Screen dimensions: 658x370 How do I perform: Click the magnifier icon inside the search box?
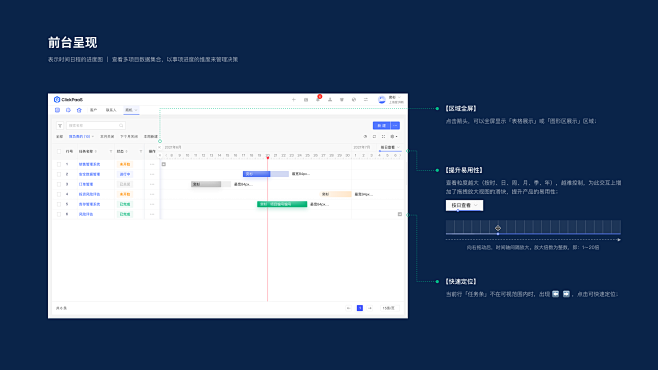[x=121, y=125]
